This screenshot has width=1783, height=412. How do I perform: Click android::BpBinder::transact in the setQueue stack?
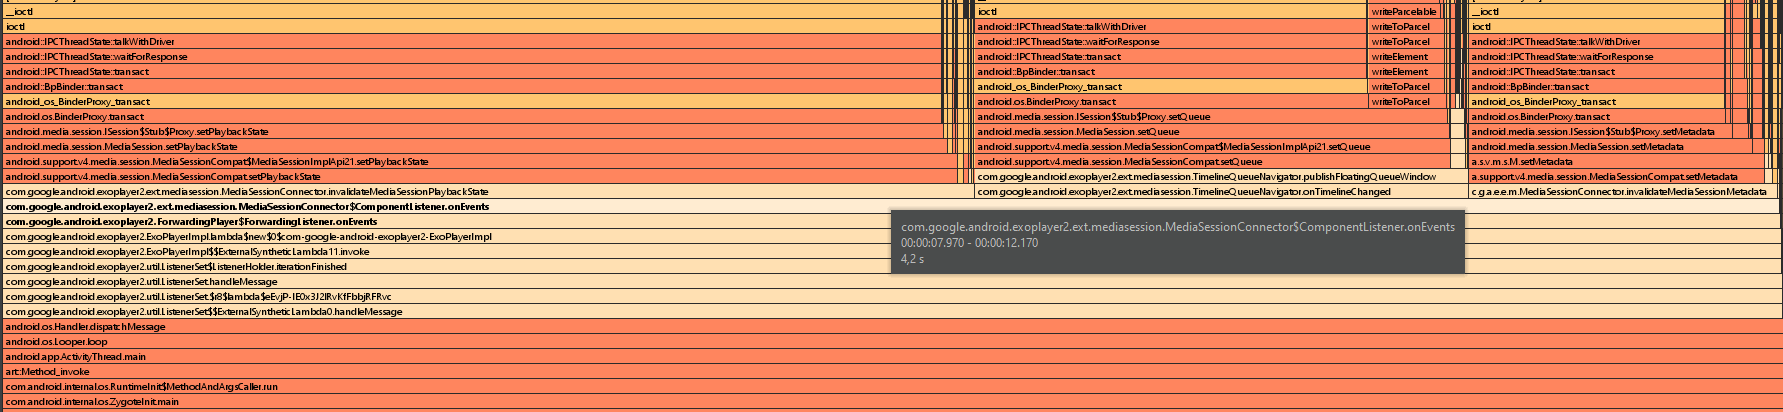[1171, 72]
